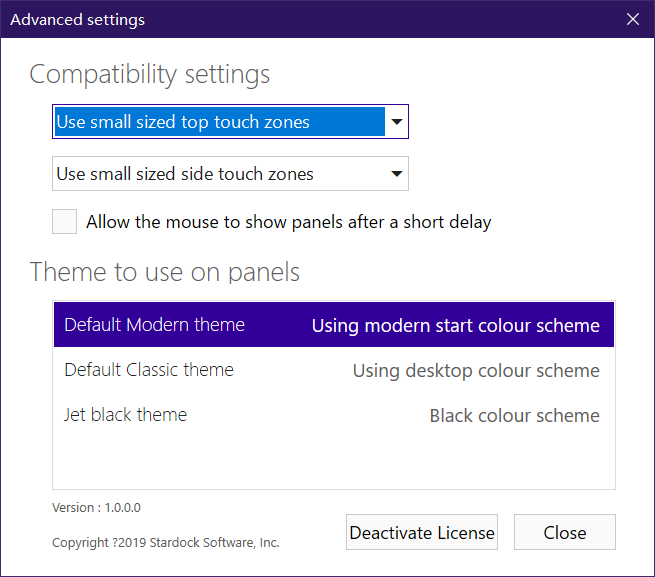655x577 pixels.
Task: Click 'Allow the mouse to show panels' label
Action: [x=288, y=222]
